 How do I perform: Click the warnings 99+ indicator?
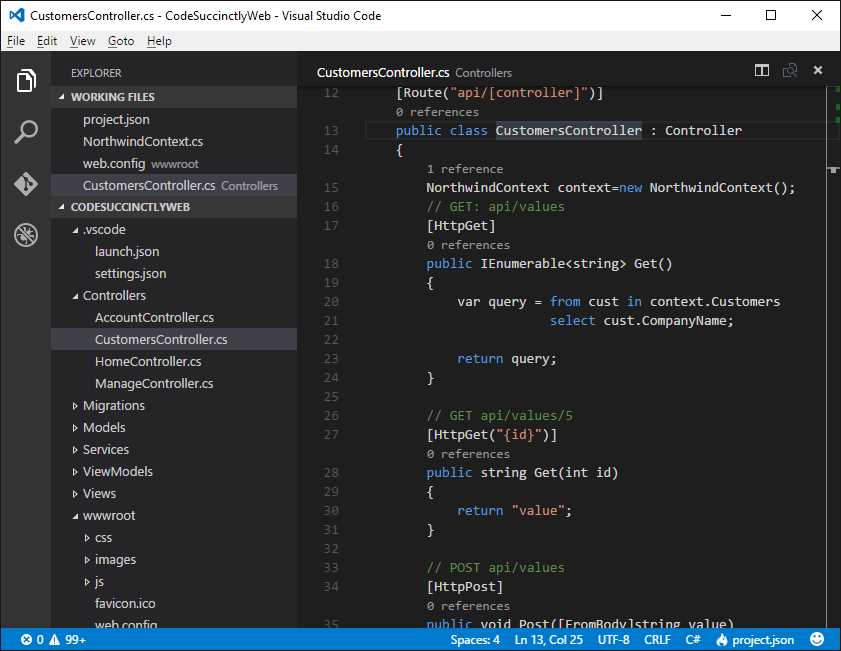tap(68, 640)
